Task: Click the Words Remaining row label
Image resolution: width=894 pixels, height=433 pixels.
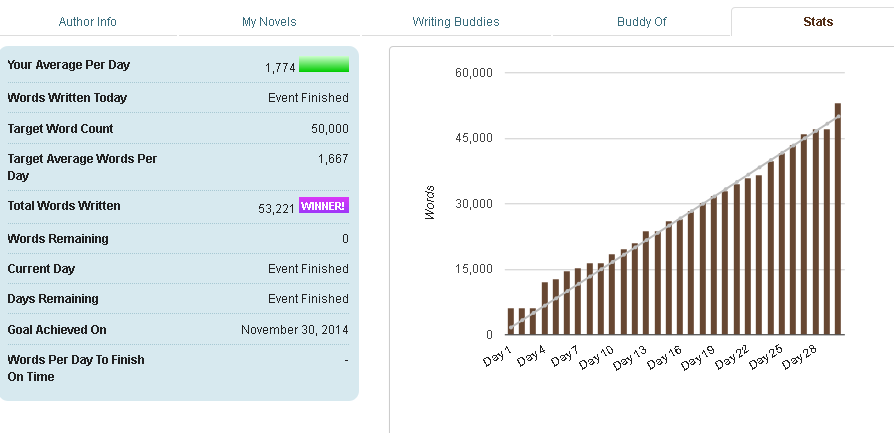Action: click(58, 239)
